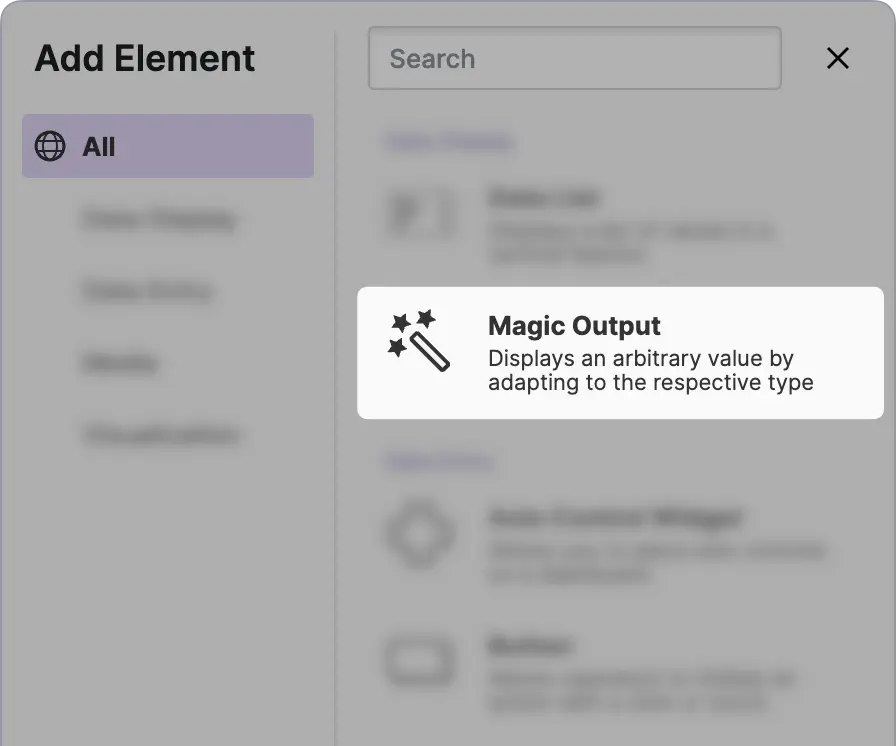
Task: Click the magic wand icon
Action: coord(419,340)
